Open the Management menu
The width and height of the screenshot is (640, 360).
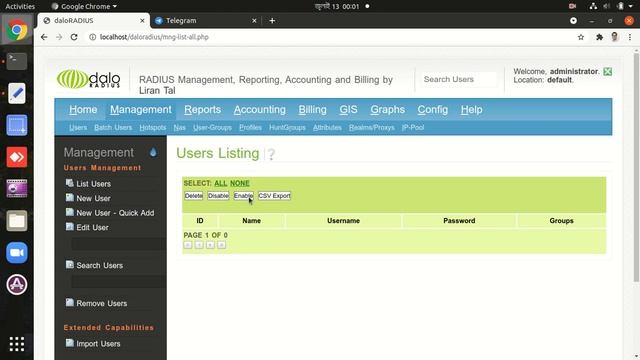point(140,109)
